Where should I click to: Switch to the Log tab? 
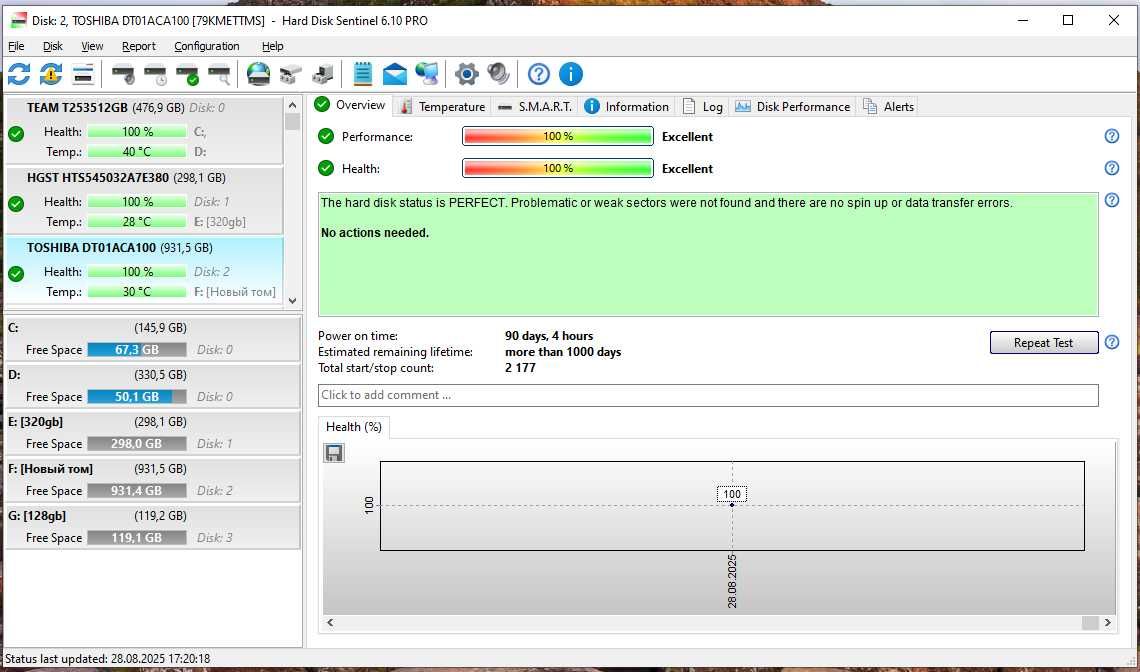click(x=702, y=106)
